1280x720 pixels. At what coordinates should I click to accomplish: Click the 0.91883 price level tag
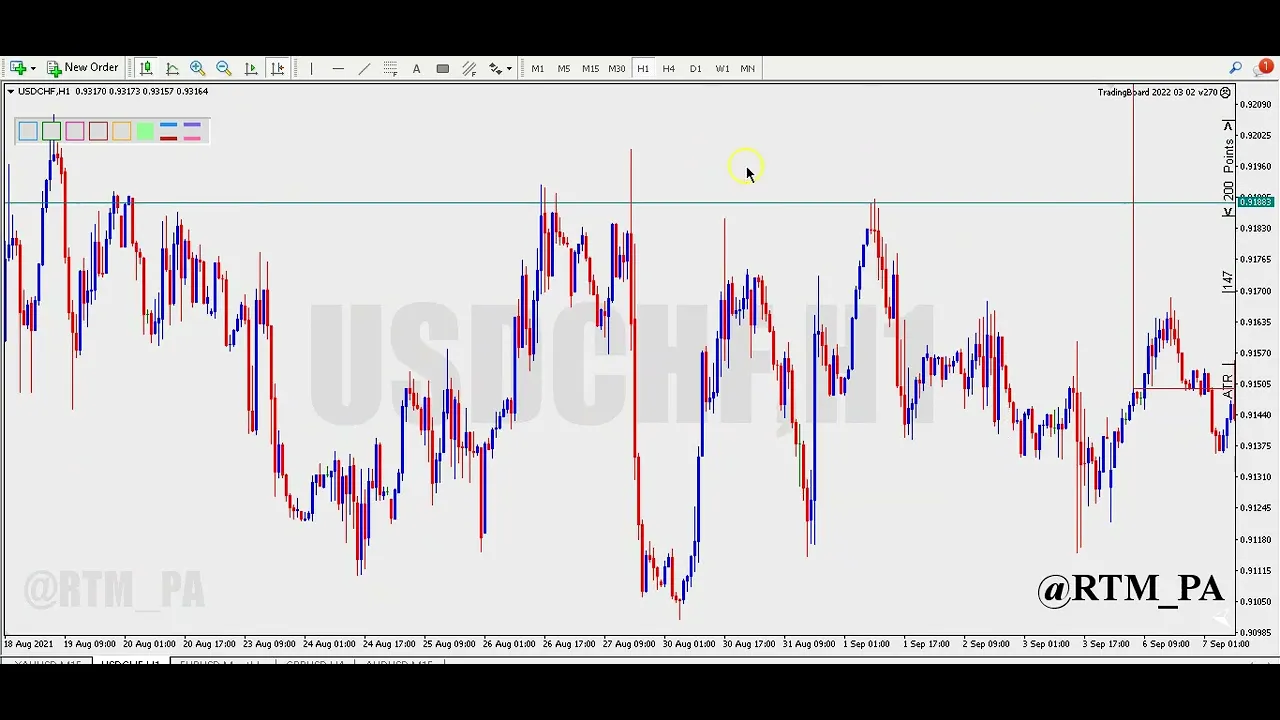point(1255,203)
